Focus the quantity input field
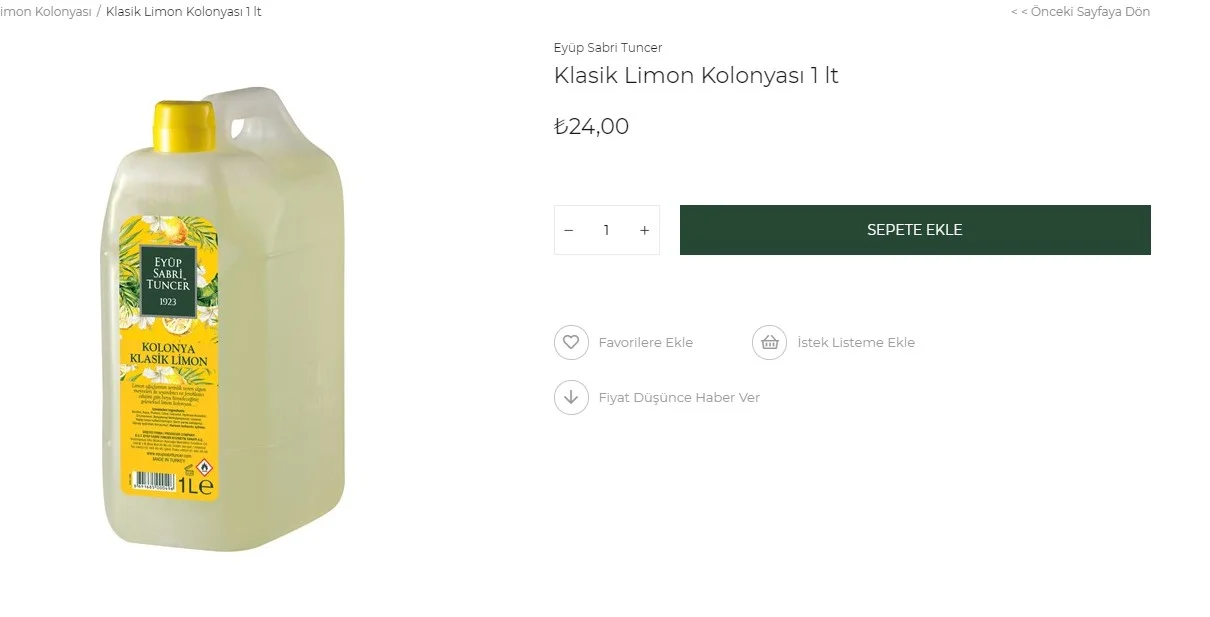The width and height of the screenshot is (1210, 617). point(606,230)
